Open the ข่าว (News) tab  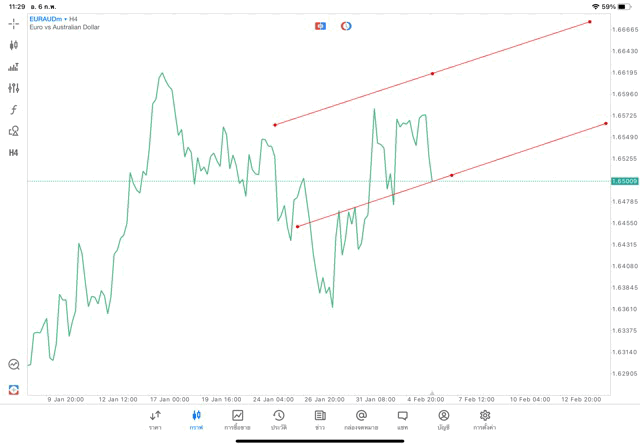320,419
